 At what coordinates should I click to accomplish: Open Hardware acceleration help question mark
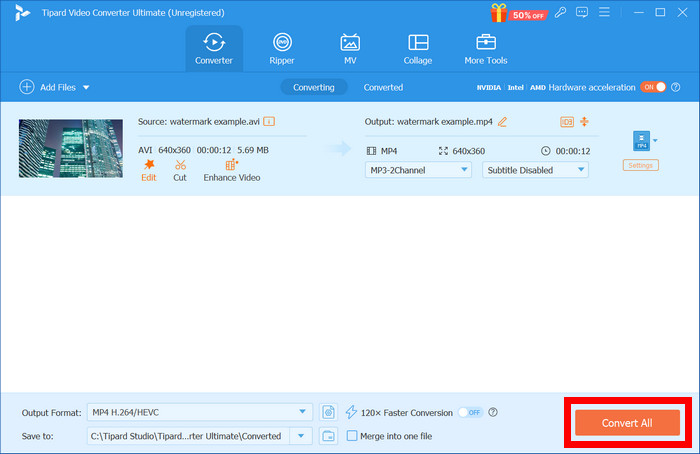676,87
